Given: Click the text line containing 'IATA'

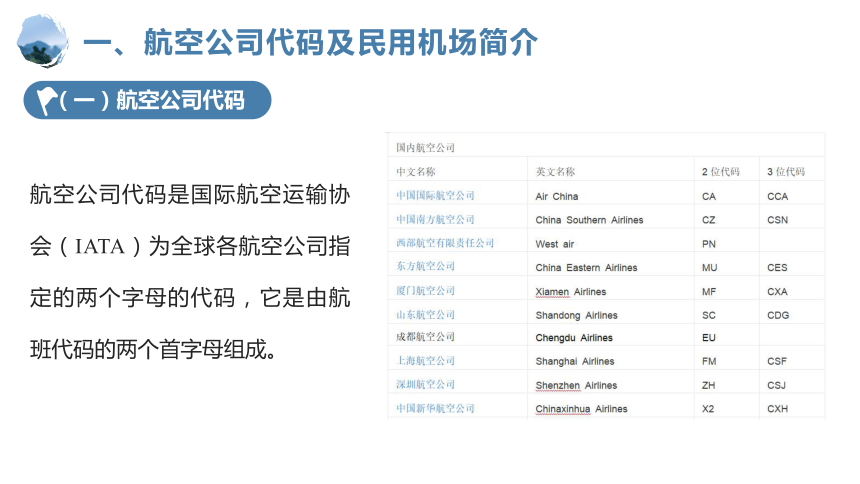Looking at the screenshot, I should 190,246.
